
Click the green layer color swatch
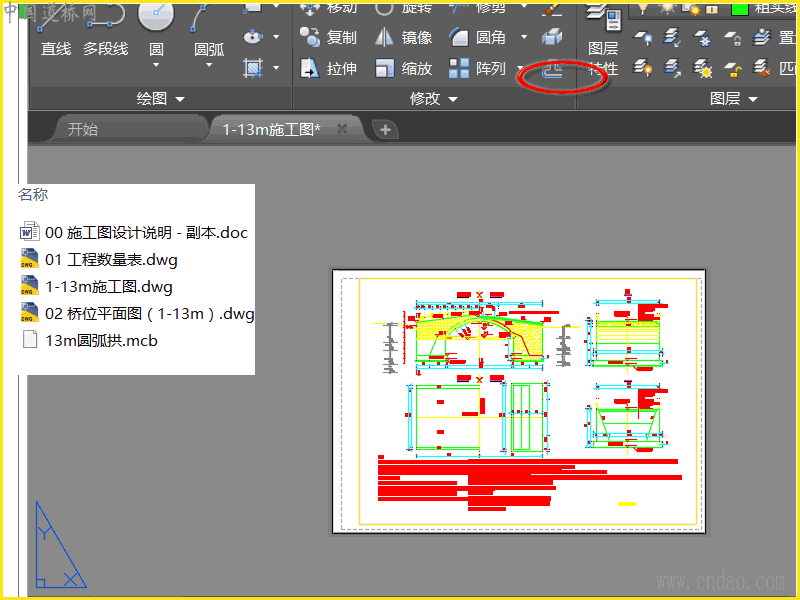740,9
